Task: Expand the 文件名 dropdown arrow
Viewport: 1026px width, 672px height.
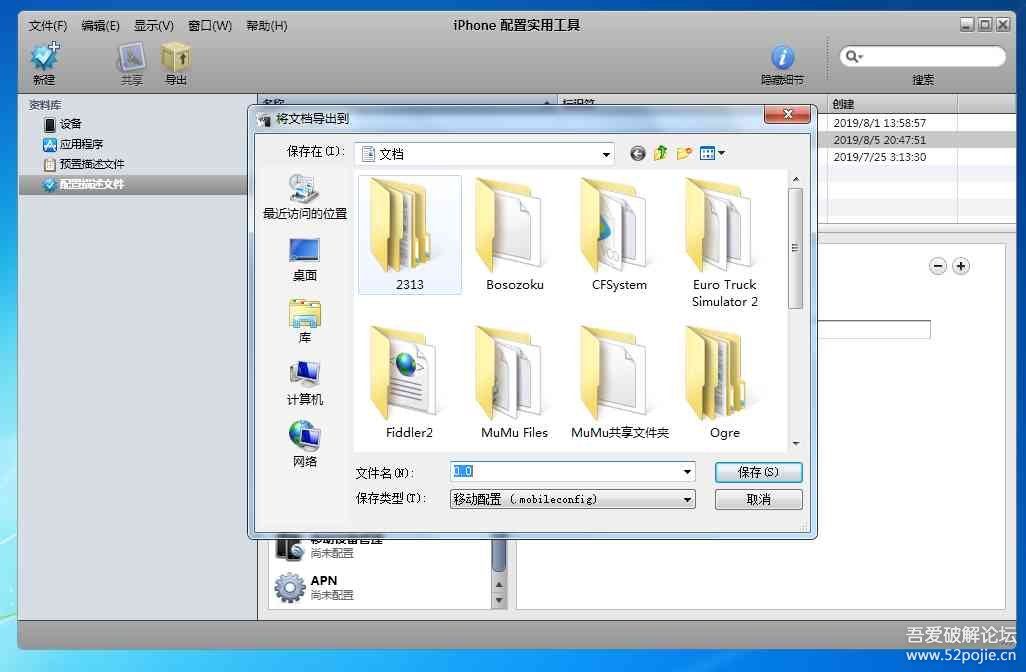Action: pos(687,472)
